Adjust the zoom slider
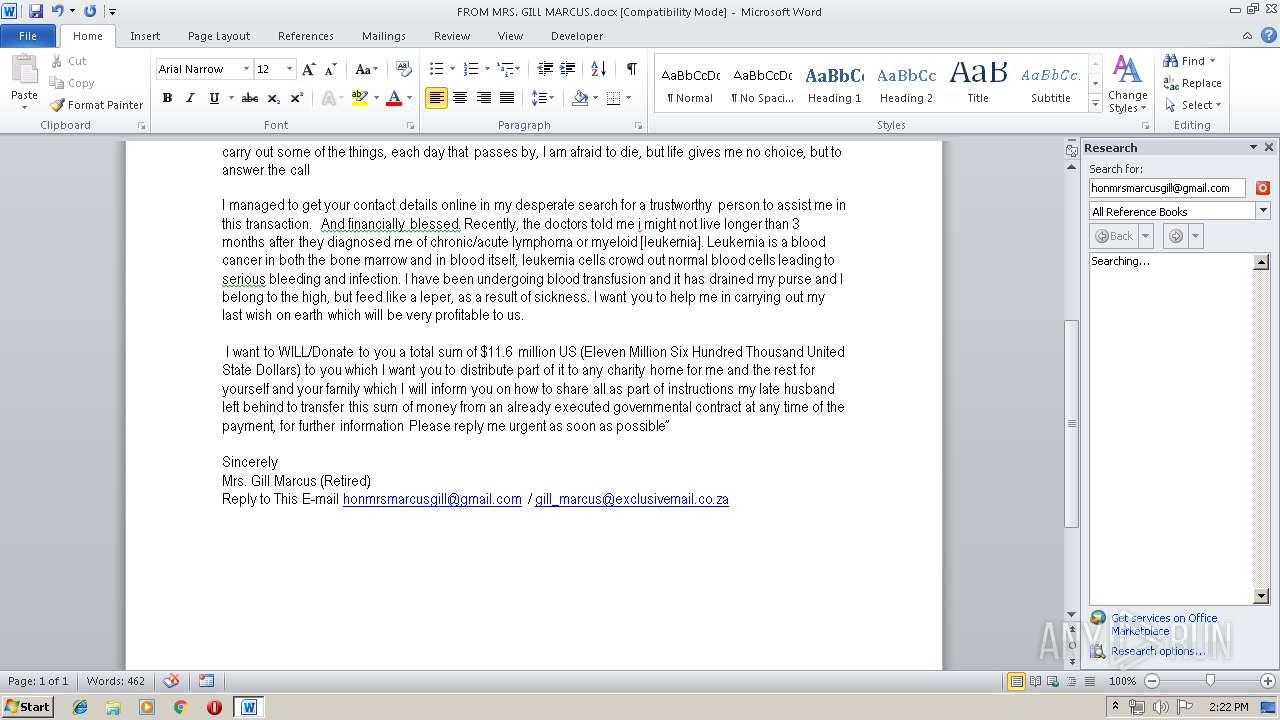The image size is (1280, 720). pos(1210,681)
